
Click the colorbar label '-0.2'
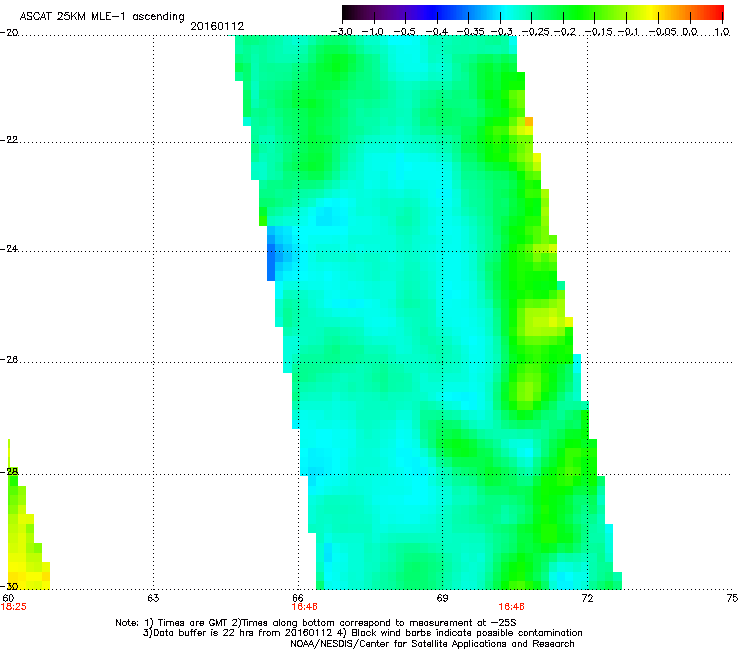[x=565, y=32]
